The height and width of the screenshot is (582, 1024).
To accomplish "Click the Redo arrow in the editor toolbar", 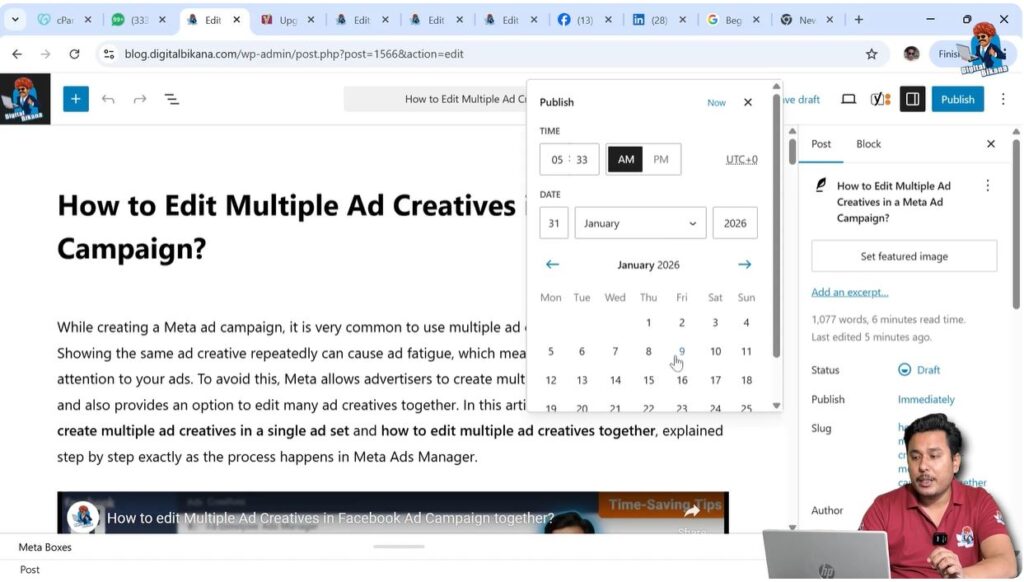I will pos(140,99).
